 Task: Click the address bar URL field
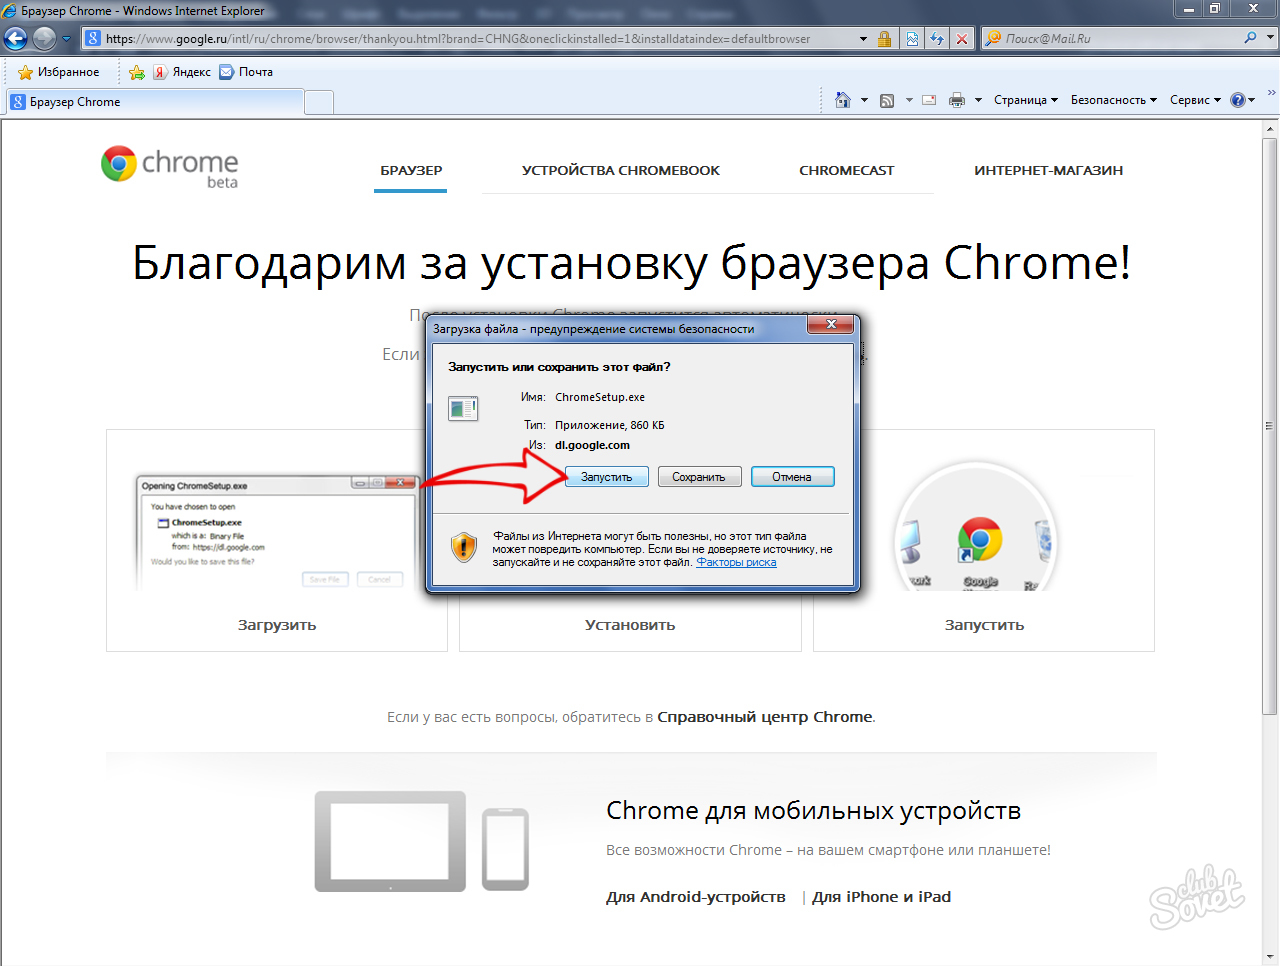point(470,39)
